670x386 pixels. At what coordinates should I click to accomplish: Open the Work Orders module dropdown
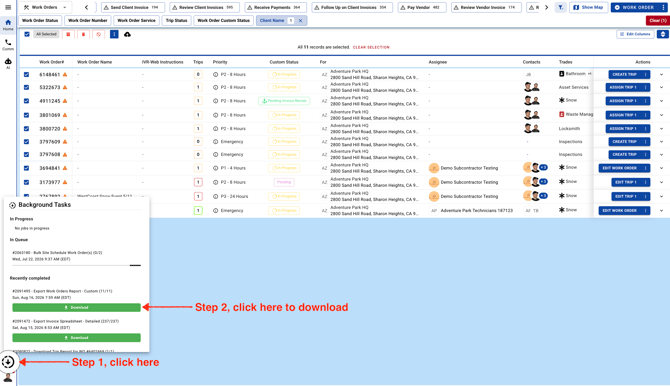coord(45,7)
